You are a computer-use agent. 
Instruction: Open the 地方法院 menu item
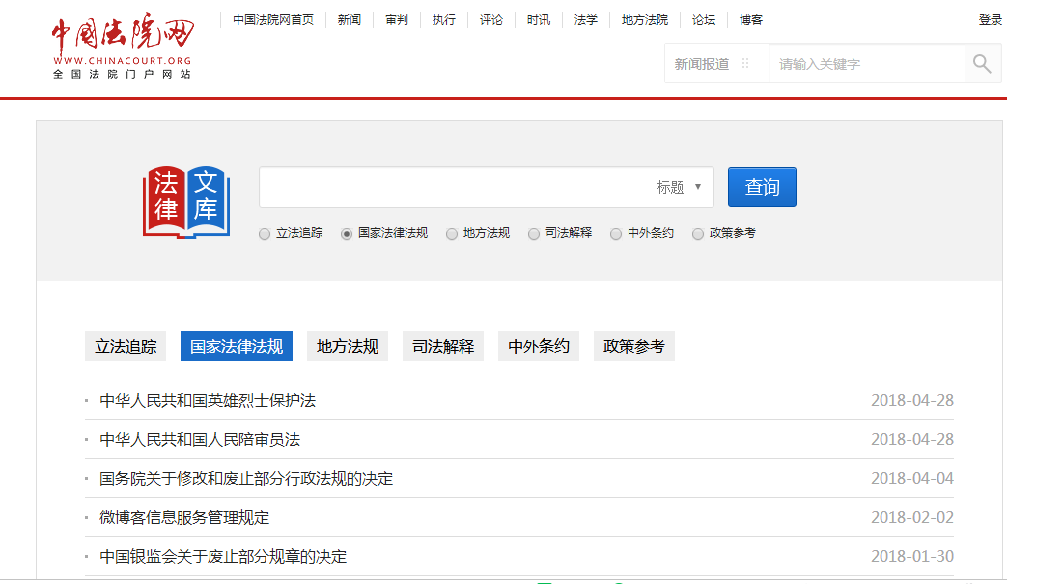pyautogui.click(x=643, y=19)
